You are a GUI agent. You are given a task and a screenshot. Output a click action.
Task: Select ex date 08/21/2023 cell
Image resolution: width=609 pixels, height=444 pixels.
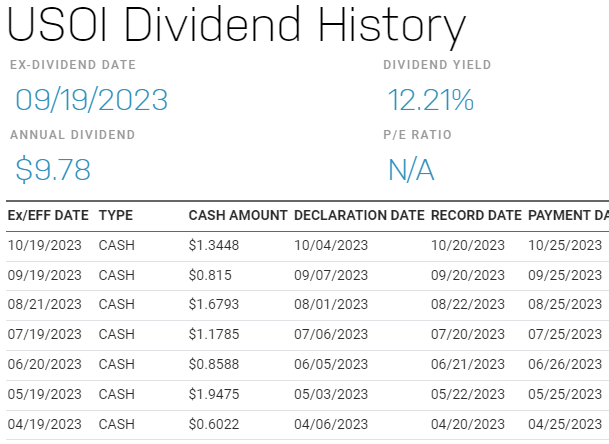click(x=45, y=304)
